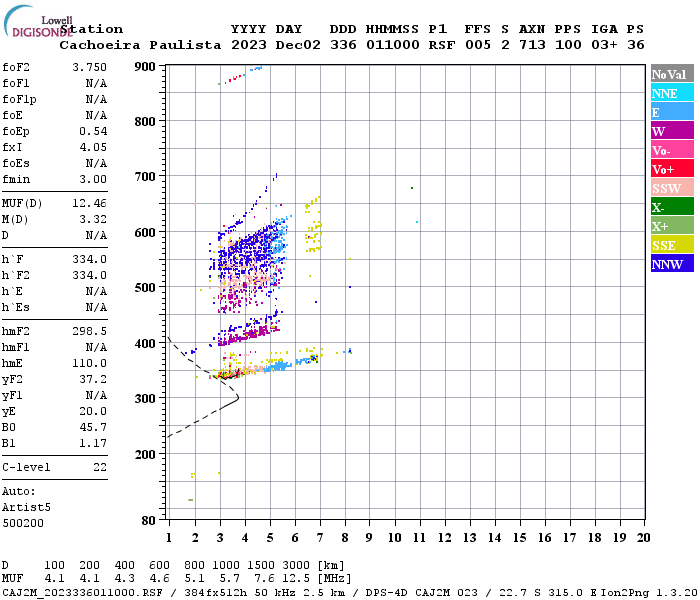Click the DPS-4D CAJ2M 023 text

pyautogui.click(x=421, y=592)
